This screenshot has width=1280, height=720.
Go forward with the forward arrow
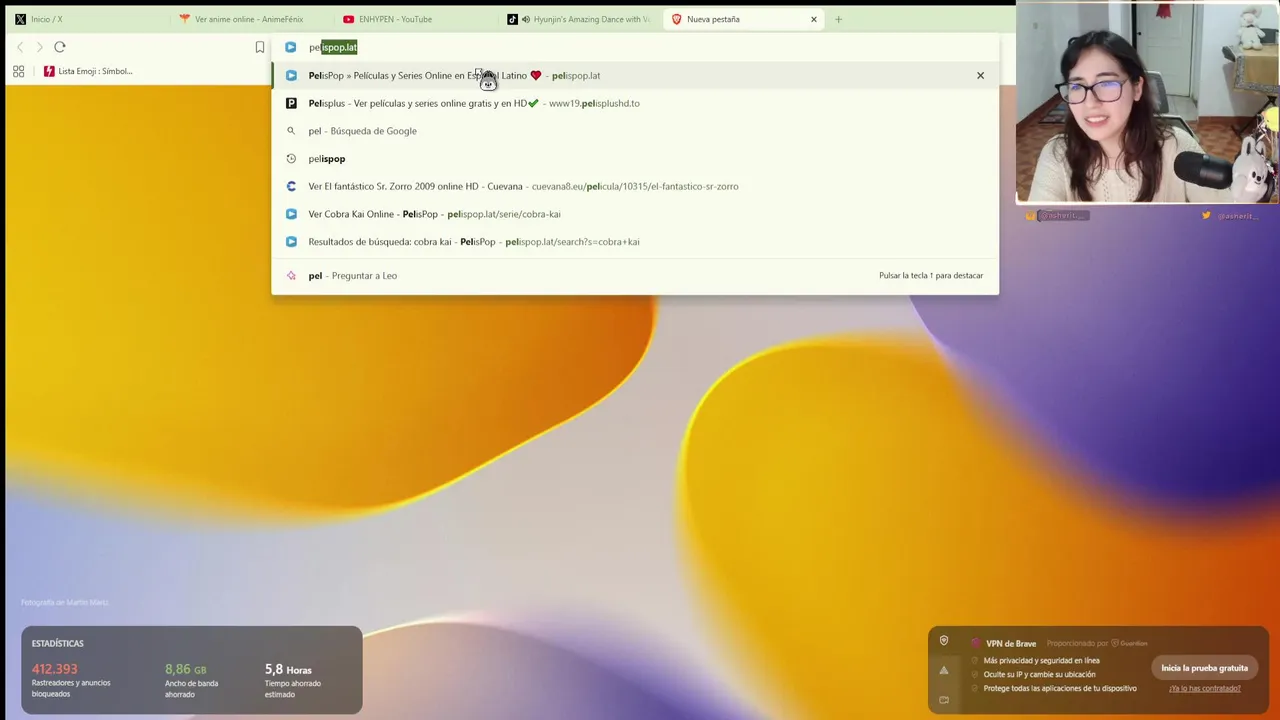coord(39,47)
